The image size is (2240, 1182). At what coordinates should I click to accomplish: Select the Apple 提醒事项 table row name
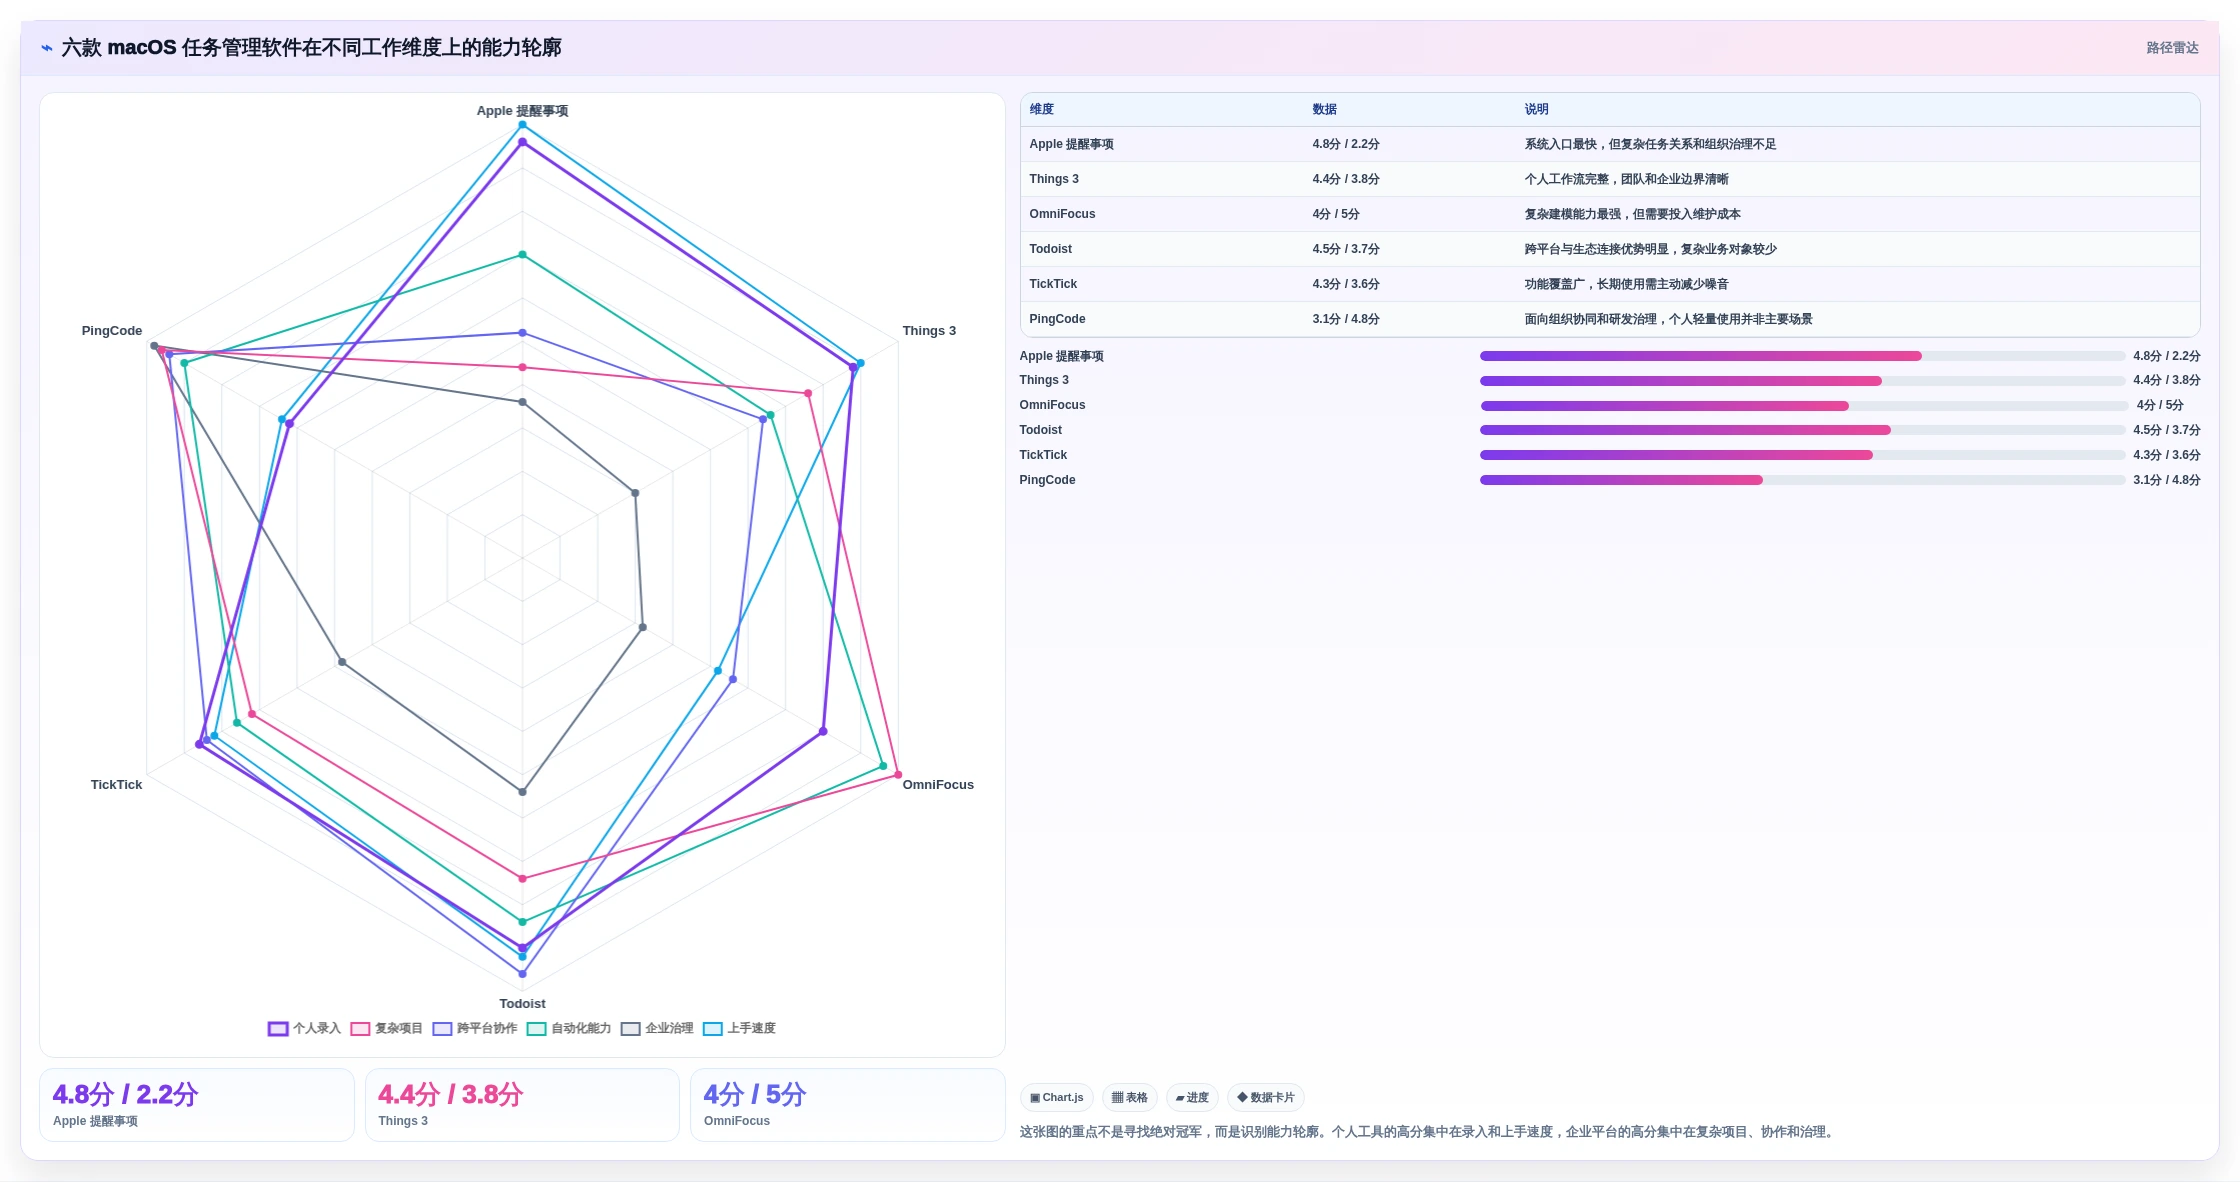tap(1071, 144)
